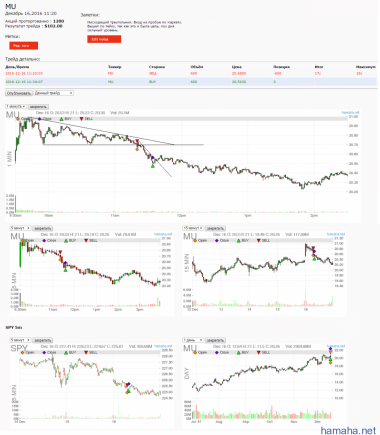The height and width of the screenshot is (435, 380).
Task: Click 'закрепить' button above the SPY chart
Action: point(43,340)
